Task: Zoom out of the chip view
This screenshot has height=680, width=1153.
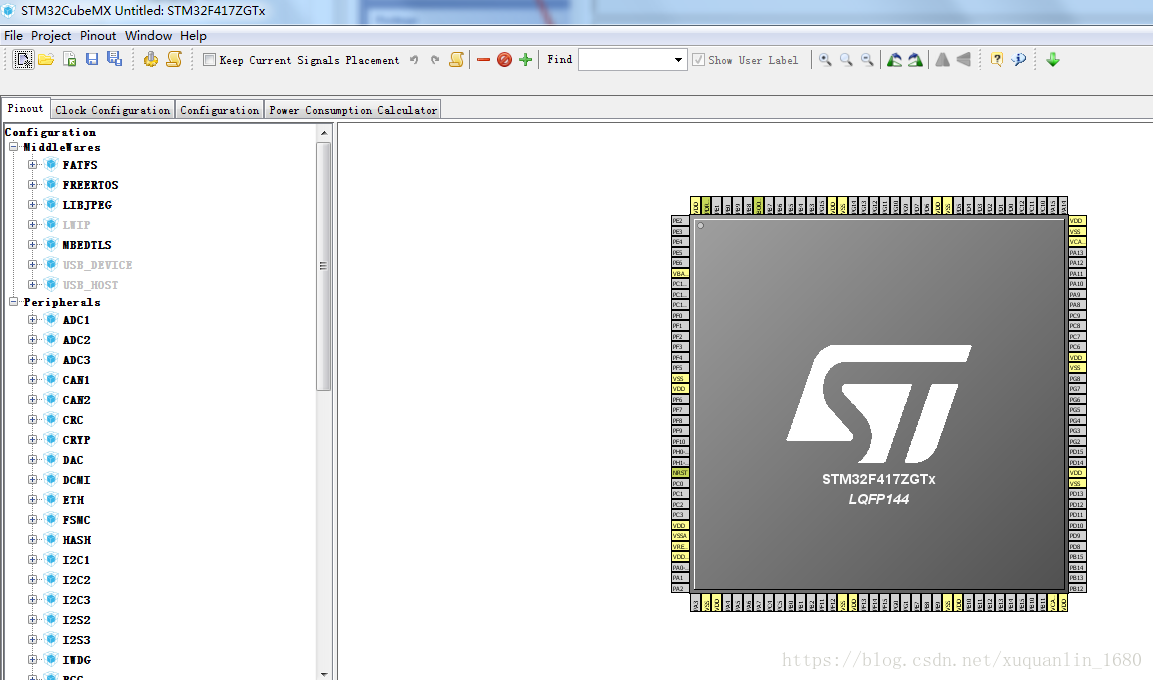Action: pyautogui.click(x=868, y=60)
